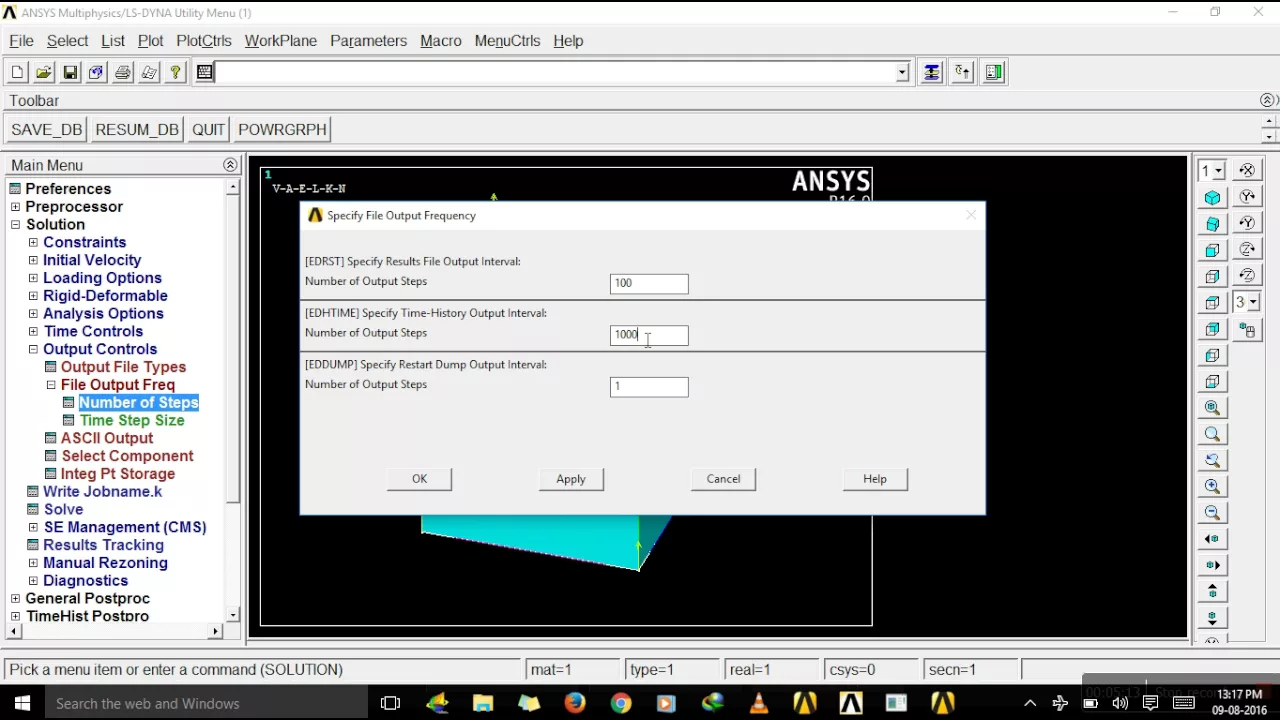
Task: Collapse the Output Controls tree node
Action: 33,349
